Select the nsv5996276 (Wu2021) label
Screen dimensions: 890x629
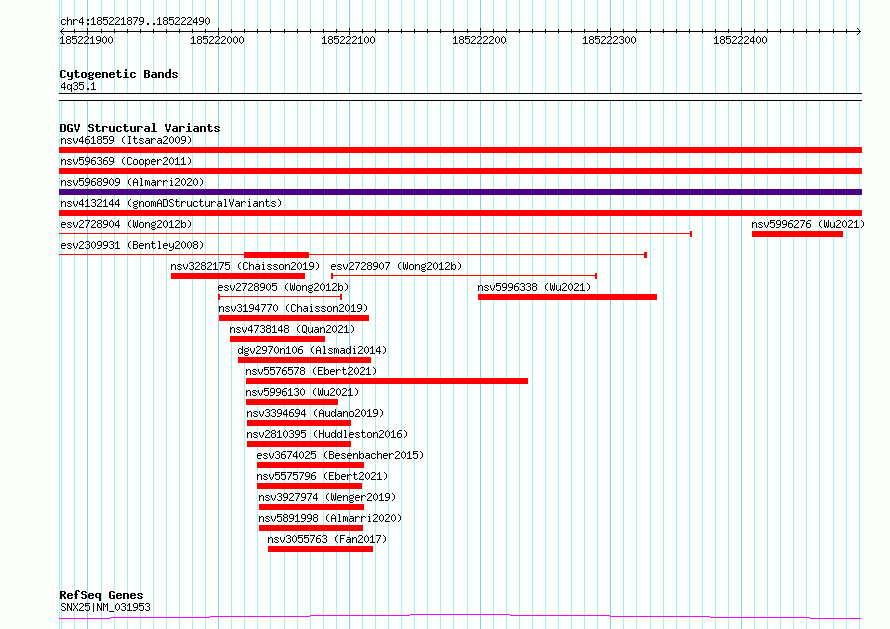tap(808, 224)
